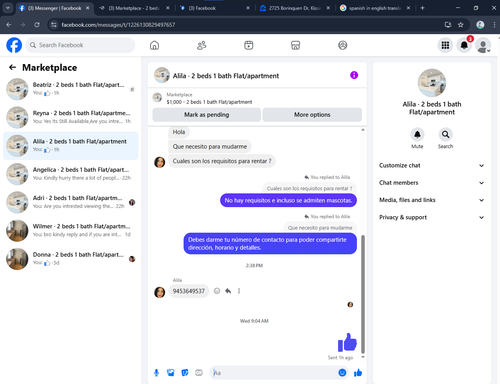Open the $1,000 Marketplace listing link
The height and width of the screenshot is (384, 500).
(209, 102)
